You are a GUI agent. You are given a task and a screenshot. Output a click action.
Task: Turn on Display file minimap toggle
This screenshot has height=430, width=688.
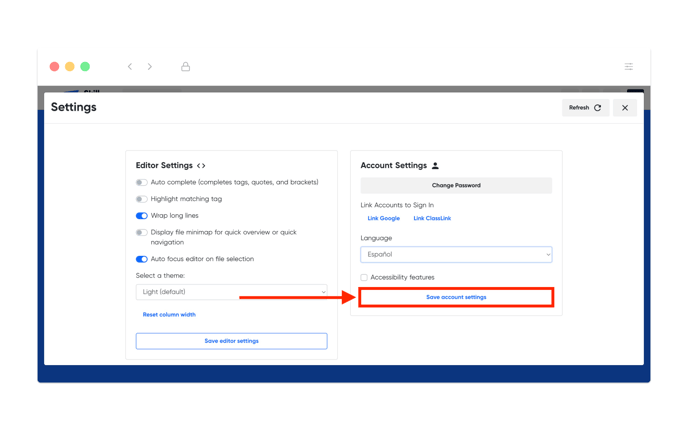point(141,233)
